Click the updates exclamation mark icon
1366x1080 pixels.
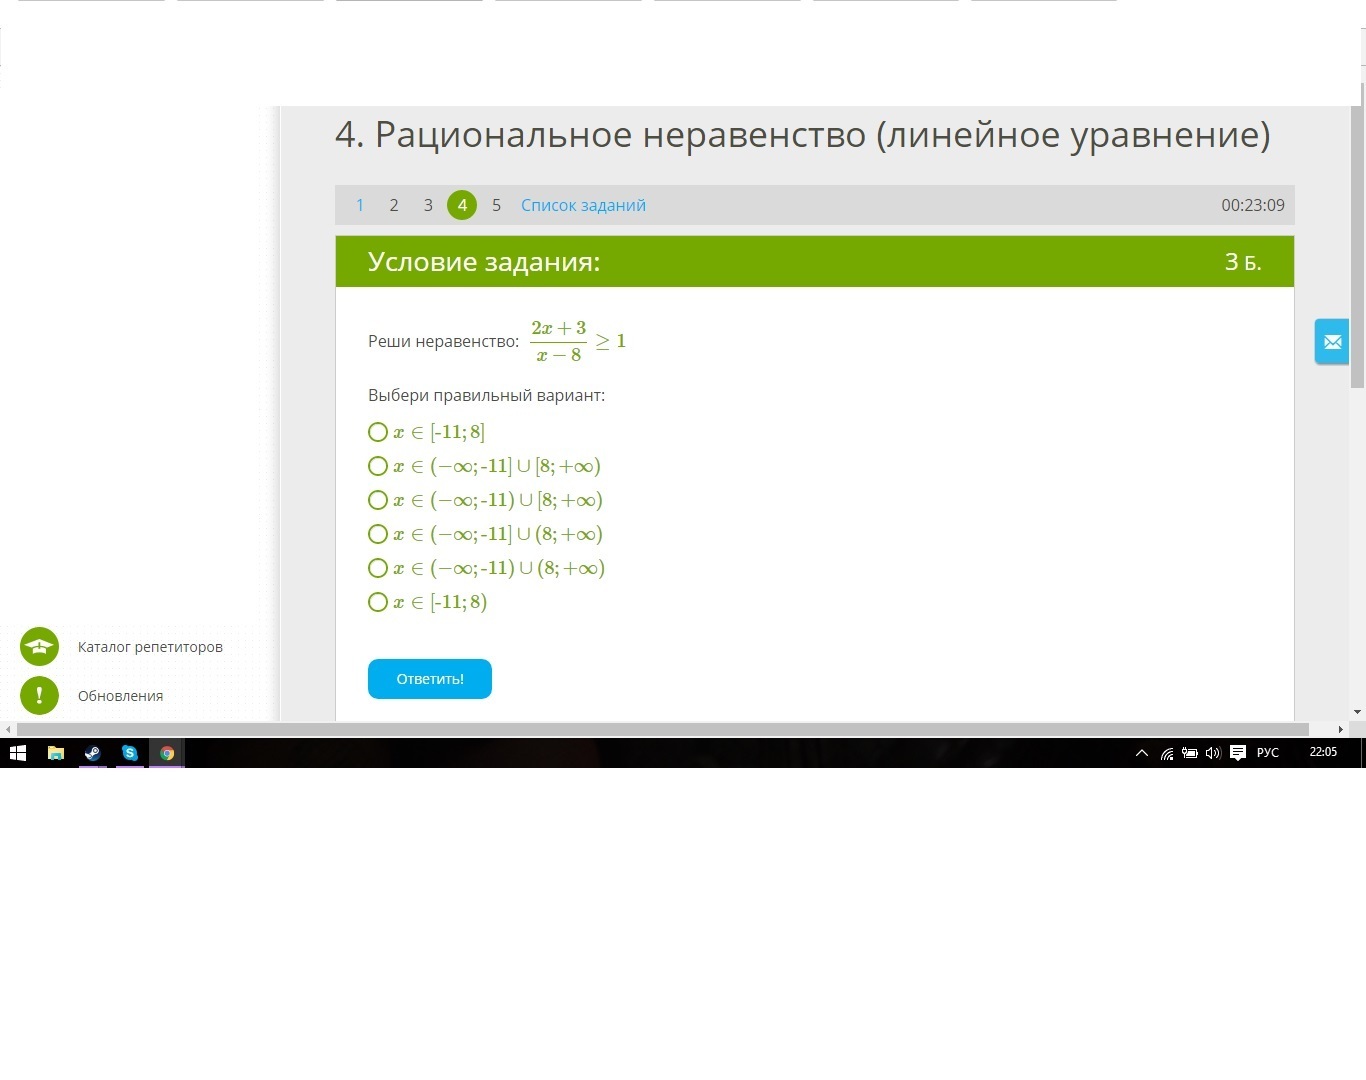(x=40, y=695)
